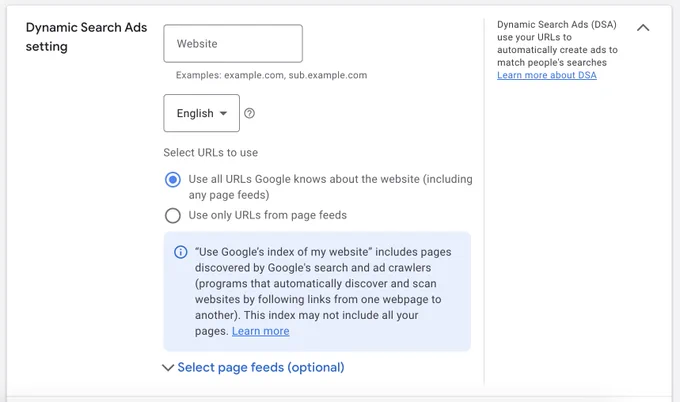Click the 'Select URLs to use' label
680x402 pixels.
point(211,153)
